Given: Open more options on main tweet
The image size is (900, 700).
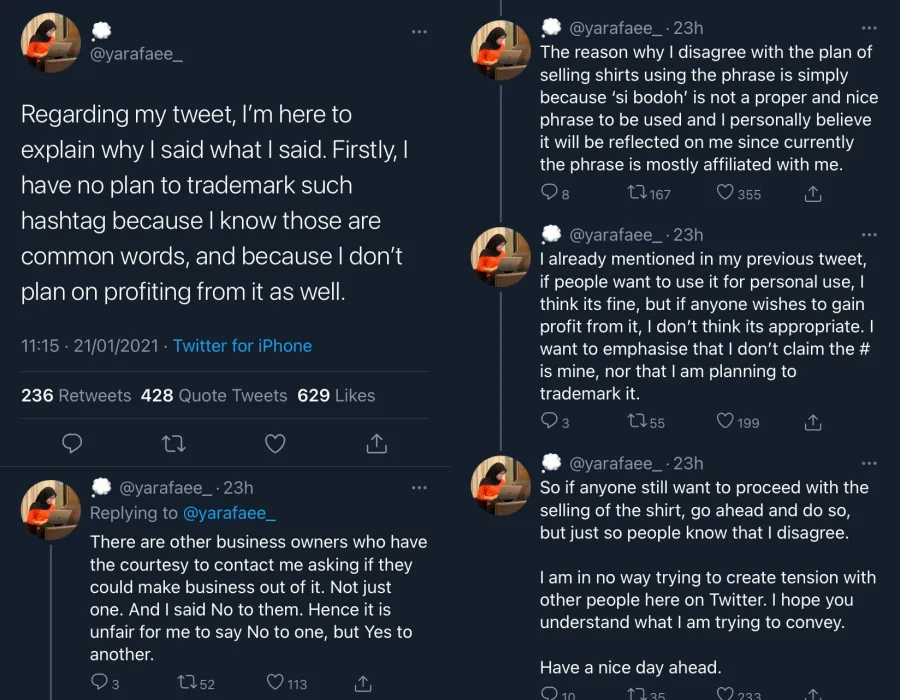Looking at the screenshot, I should 419,31.
